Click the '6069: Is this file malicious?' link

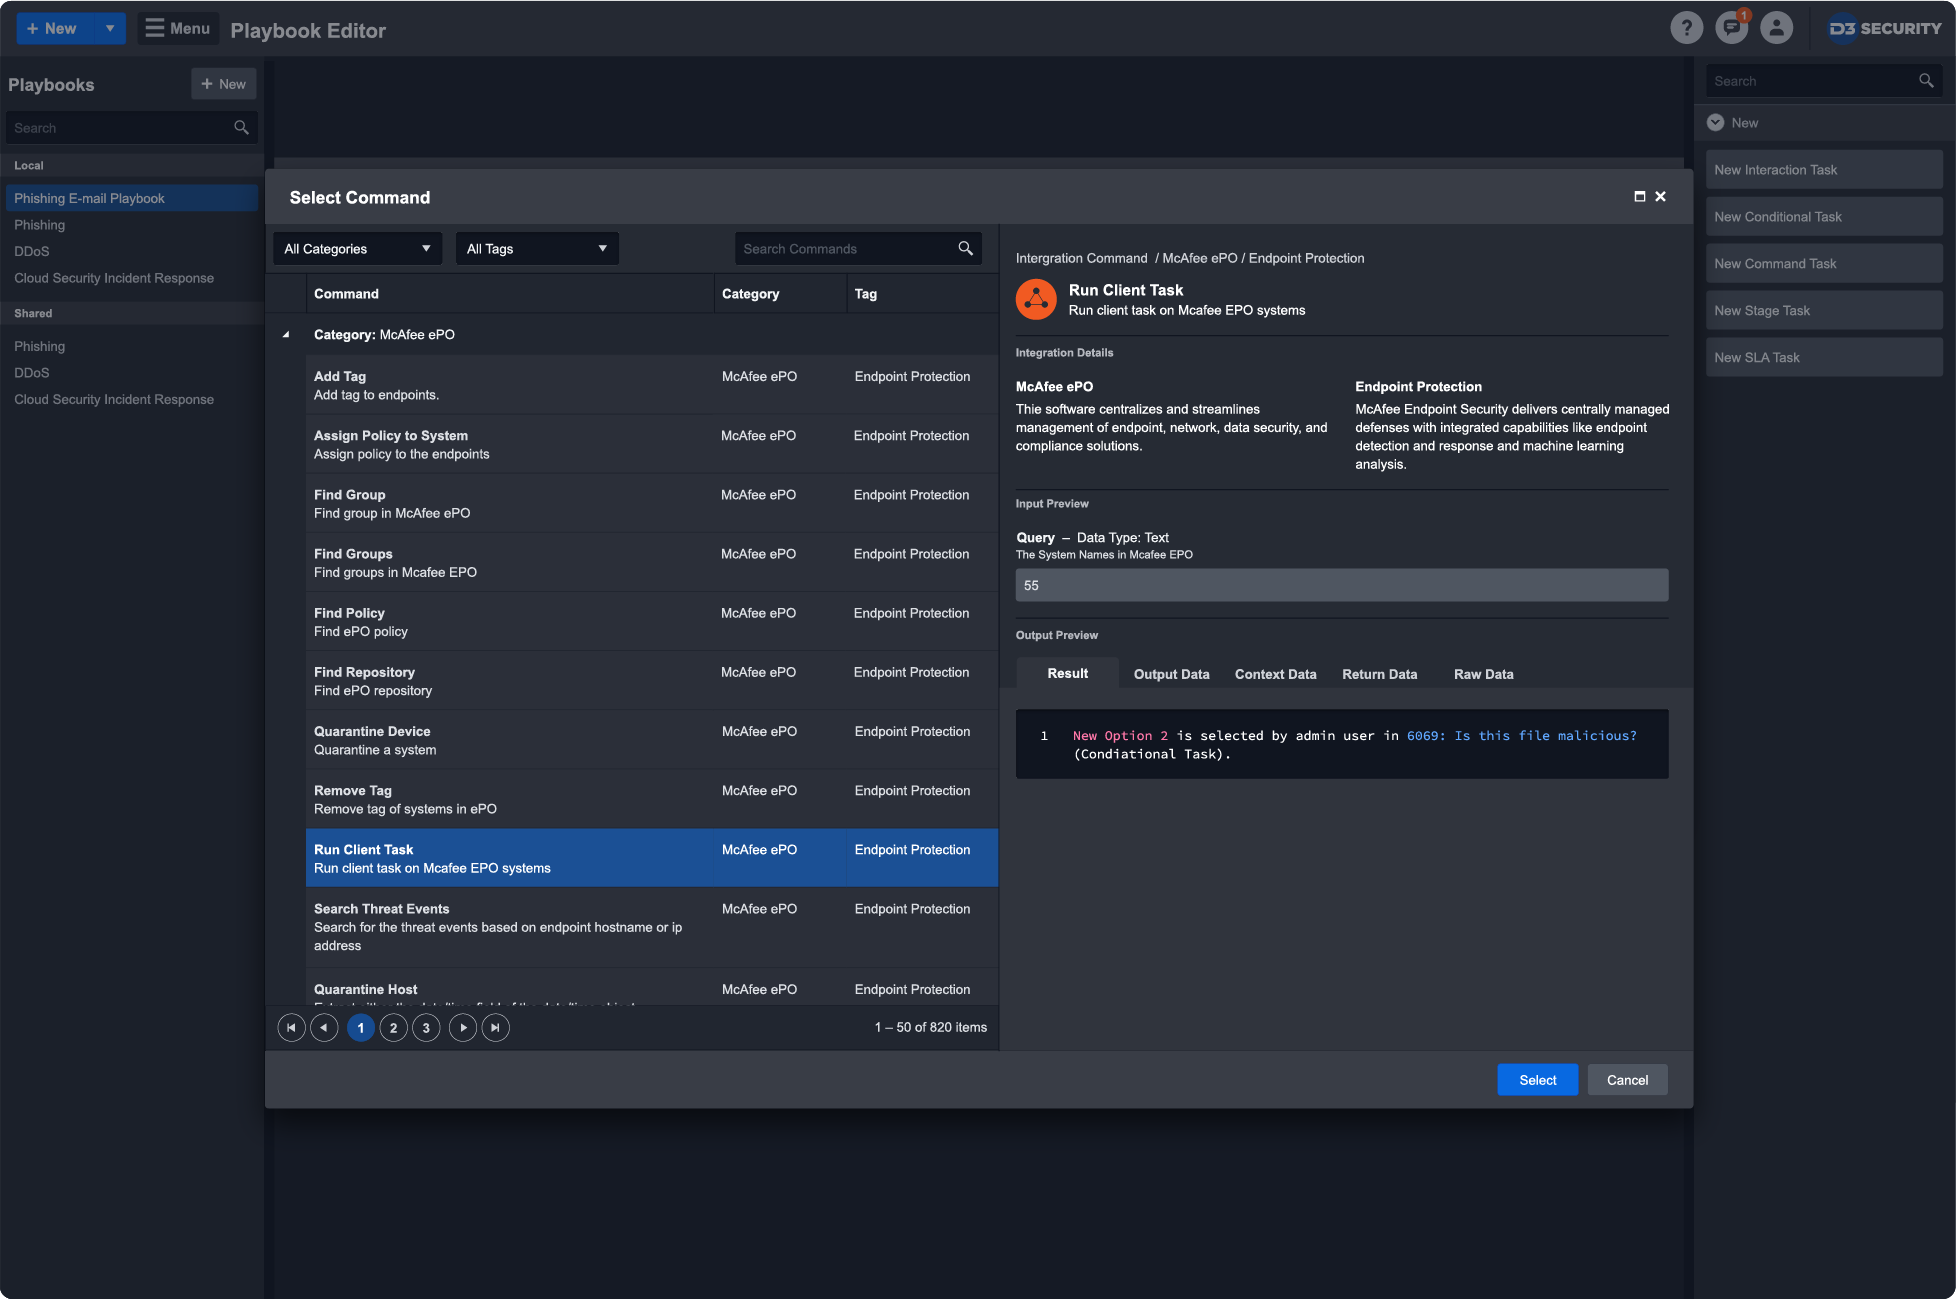(1521, 735)
